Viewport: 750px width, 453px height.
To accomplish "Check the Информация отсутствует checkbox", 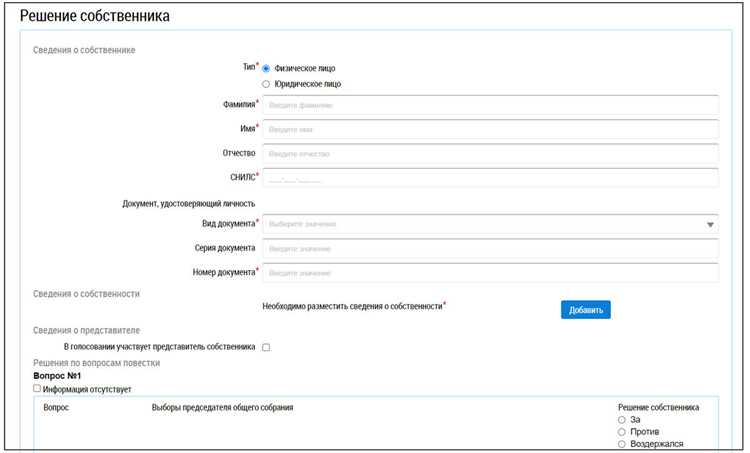I will pyautogui.click(x=37, y=388).
